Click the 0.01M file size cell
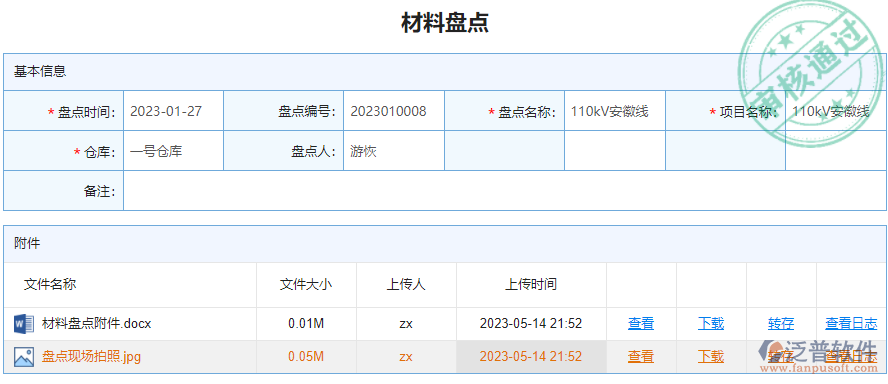This screenshot has height=384, width=888. [306, 324]
